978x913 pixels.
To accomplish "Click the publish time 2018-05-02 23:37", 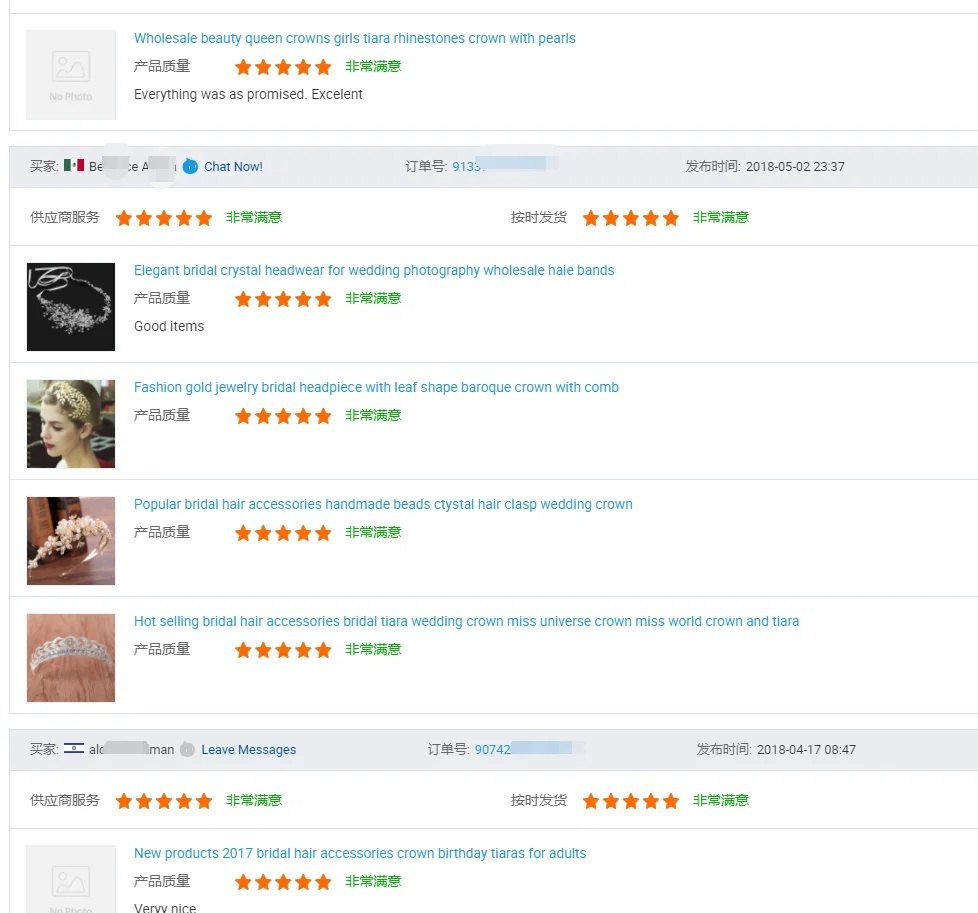I will coord(795,167).
